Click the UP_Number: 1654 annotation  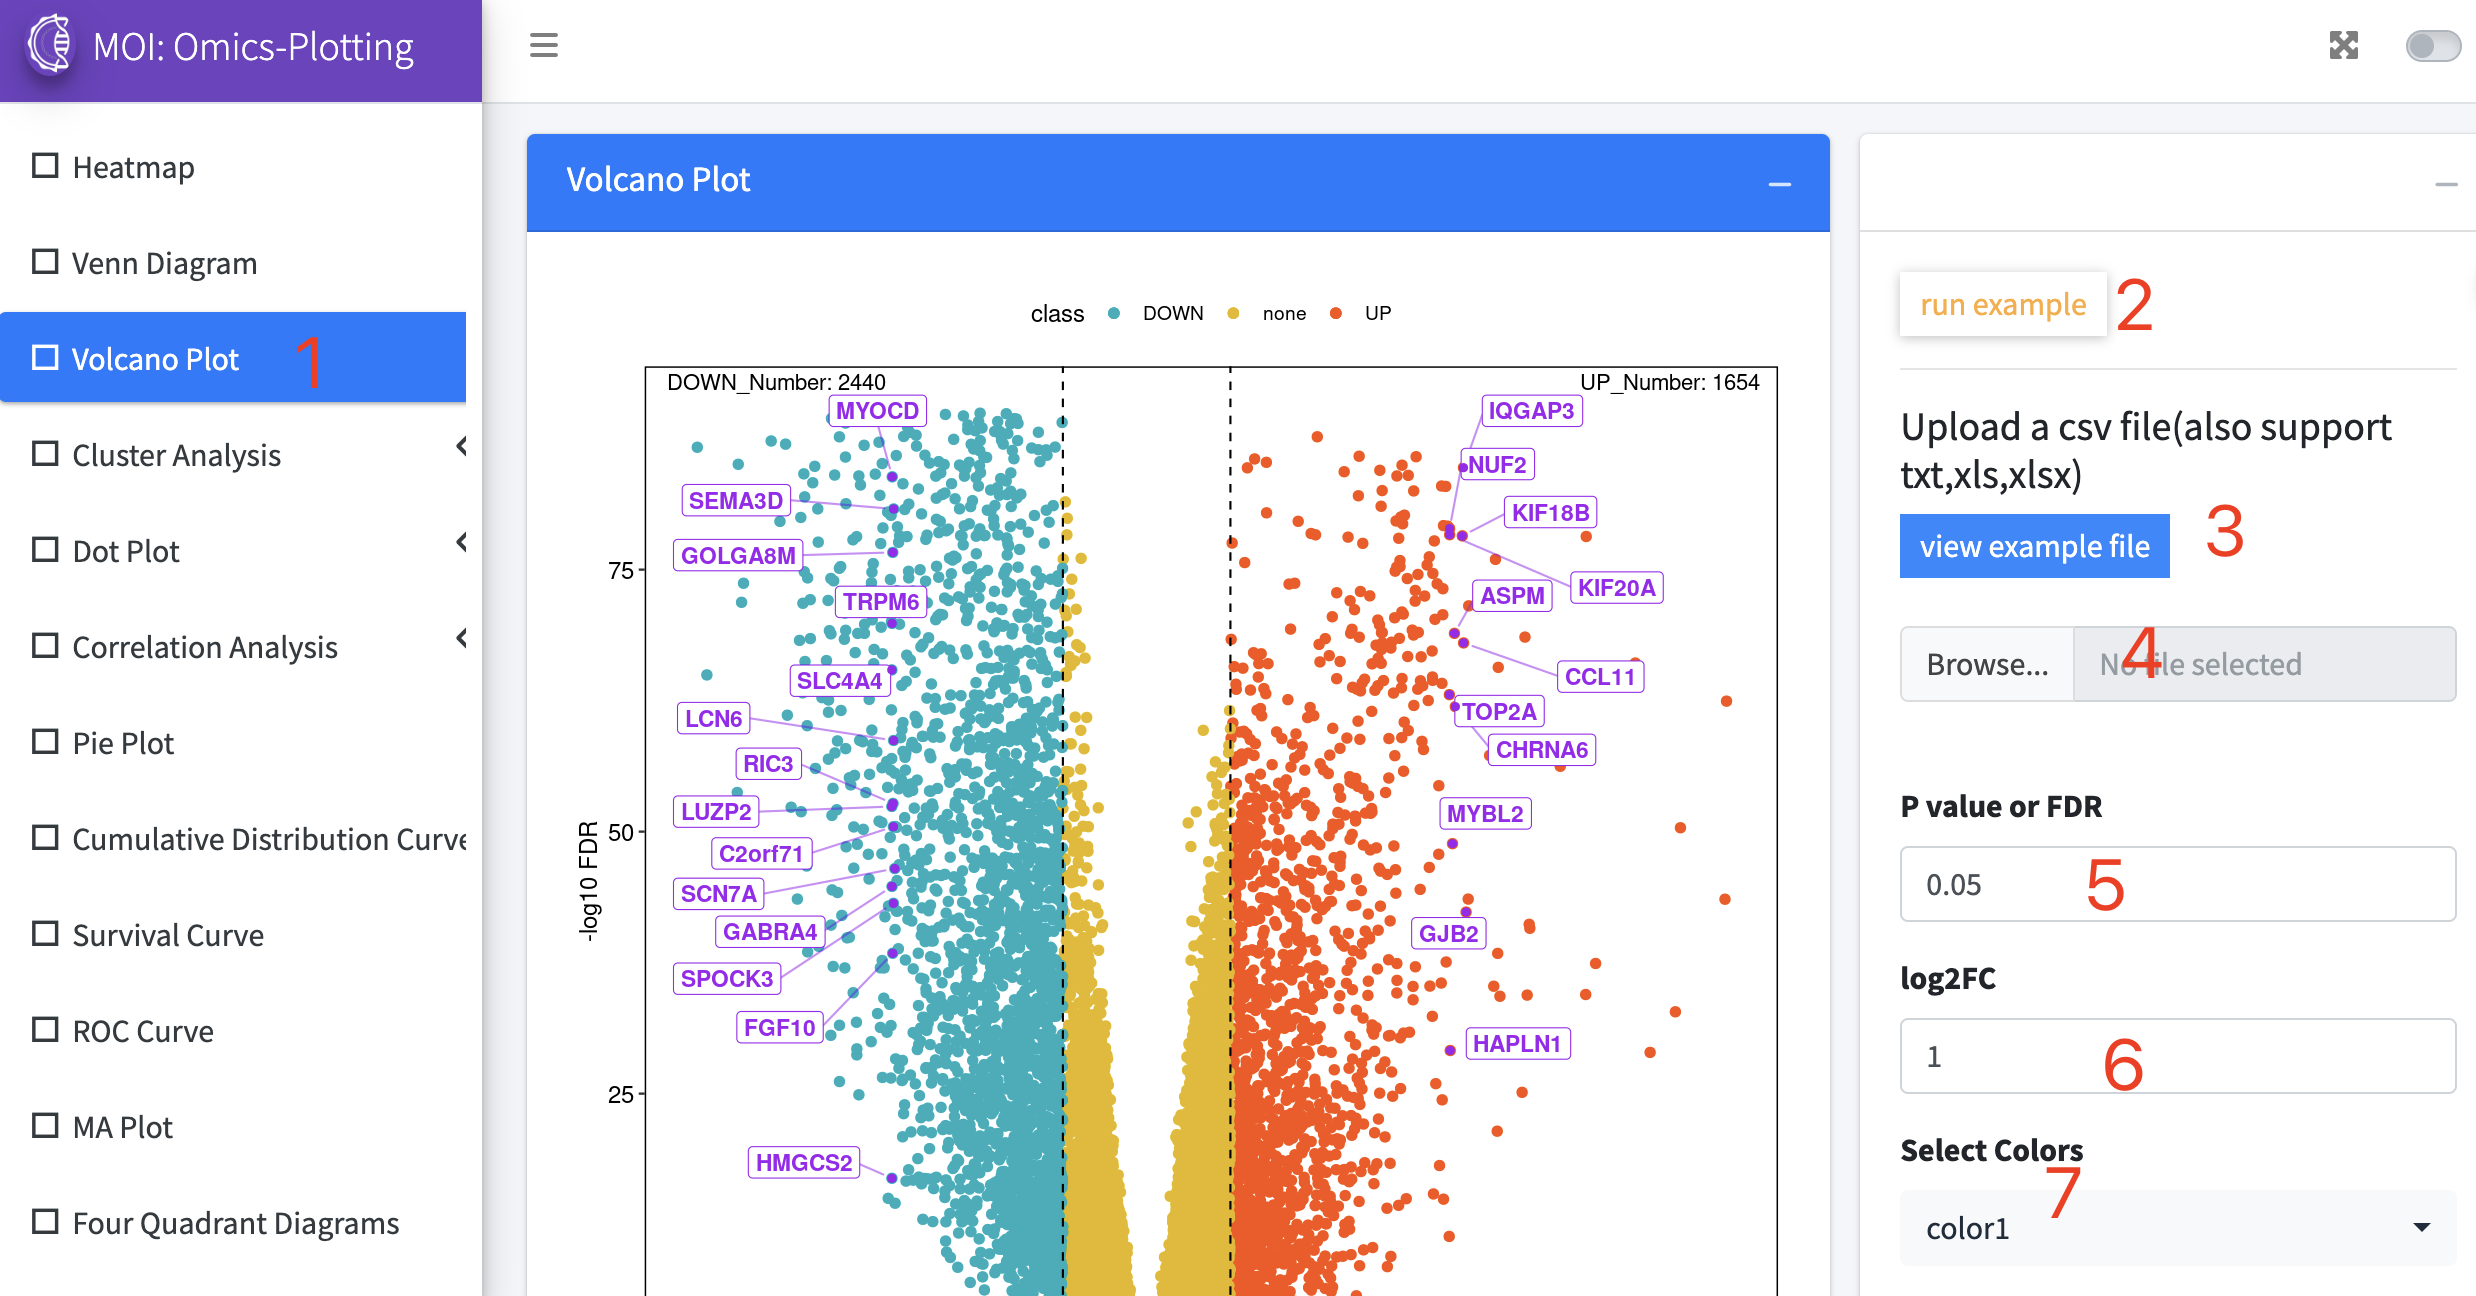pos(1669,382)
